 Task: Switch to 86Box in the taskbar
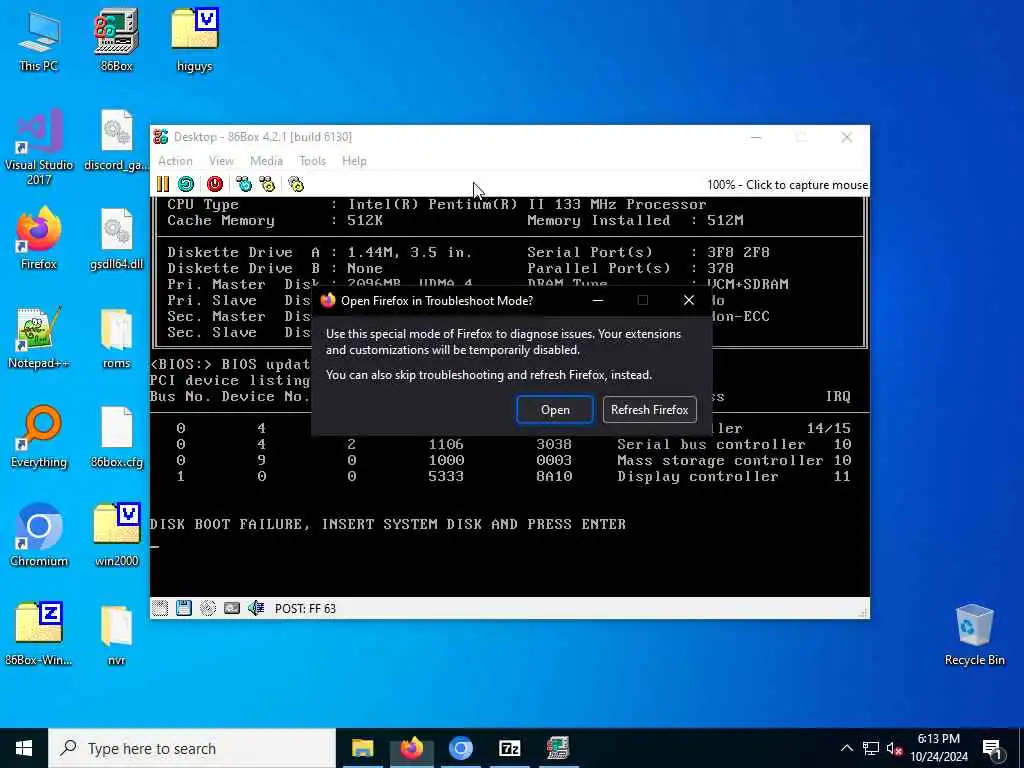pos(558,748)
